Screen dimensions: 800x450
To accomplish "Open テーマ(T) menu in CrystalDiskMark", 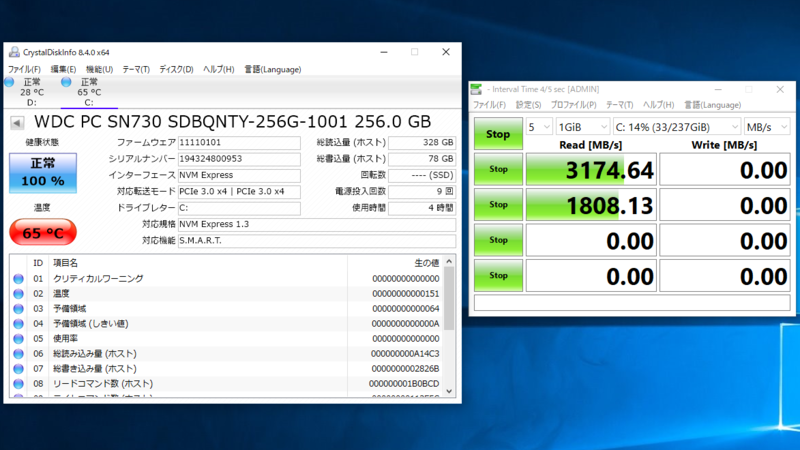I will [619, 105].
